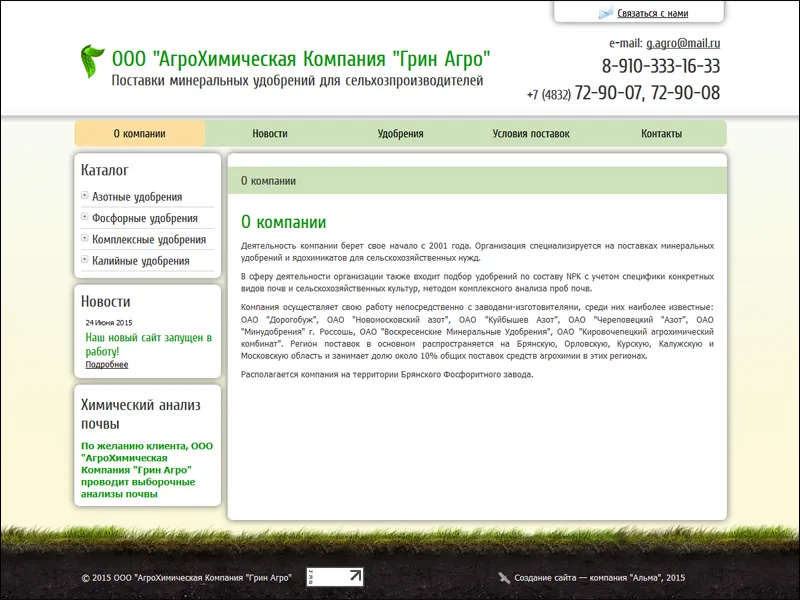This screenshot has width=800, height=600.
Task: Click paragraph mentioning Брянского Фосфоритного завода
Action: (x=387, y=374)
